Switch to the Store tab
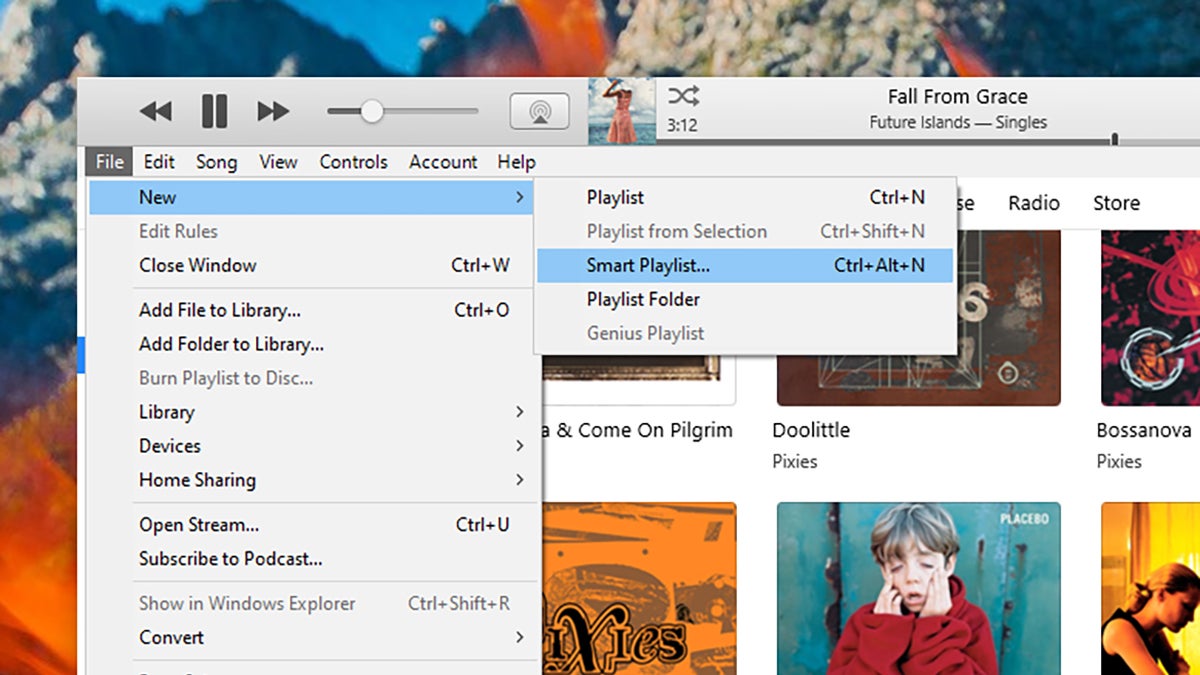 point(1116,203)
